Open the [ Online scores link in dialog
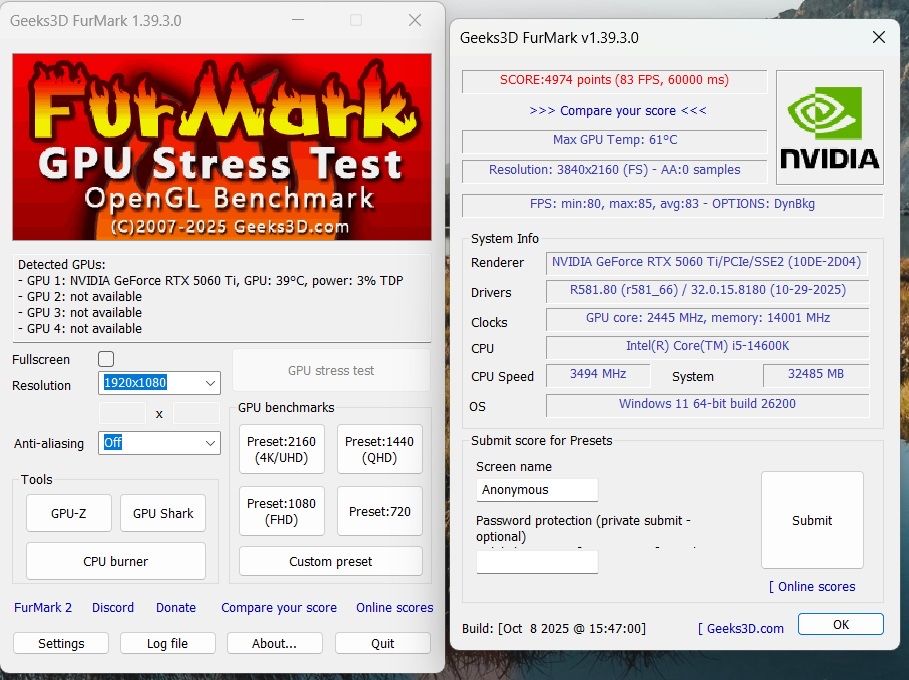Viewport: 909px width, 680px height. pos(812,587)
